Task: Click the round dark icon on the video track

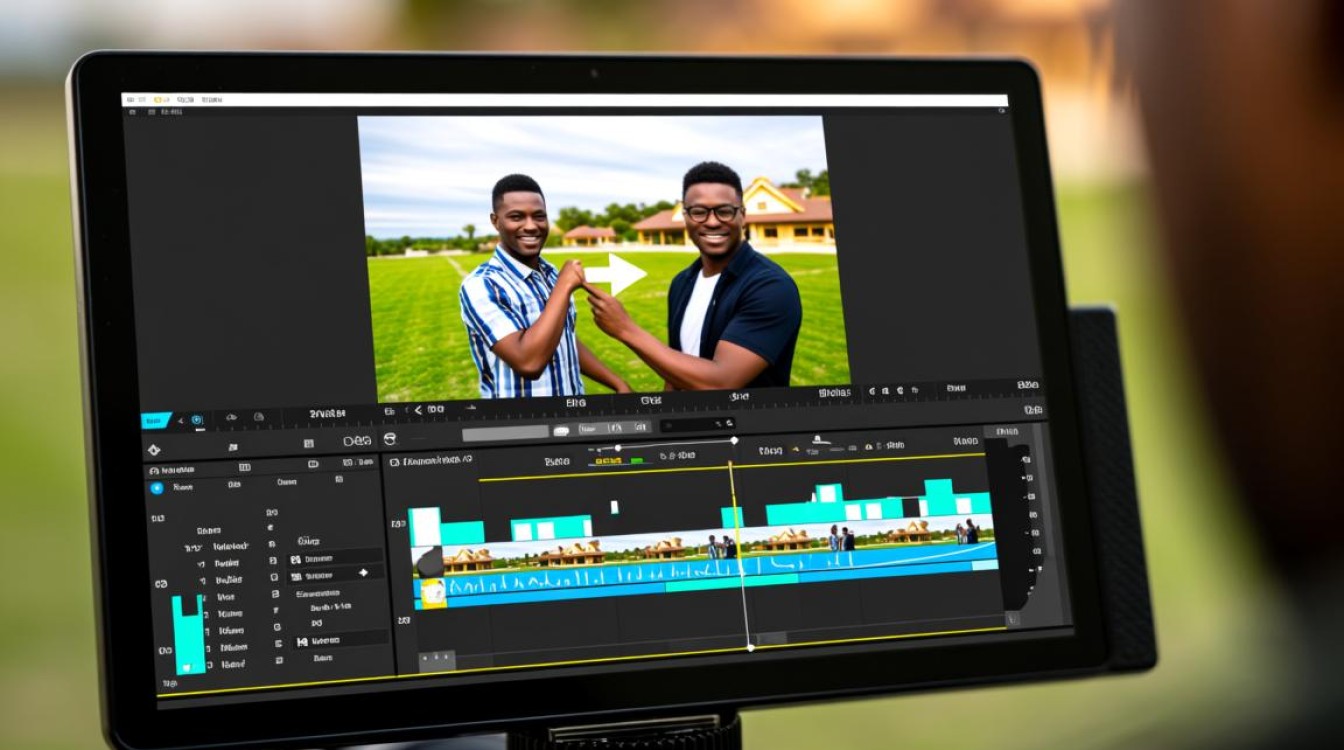Action: (429, 560)
